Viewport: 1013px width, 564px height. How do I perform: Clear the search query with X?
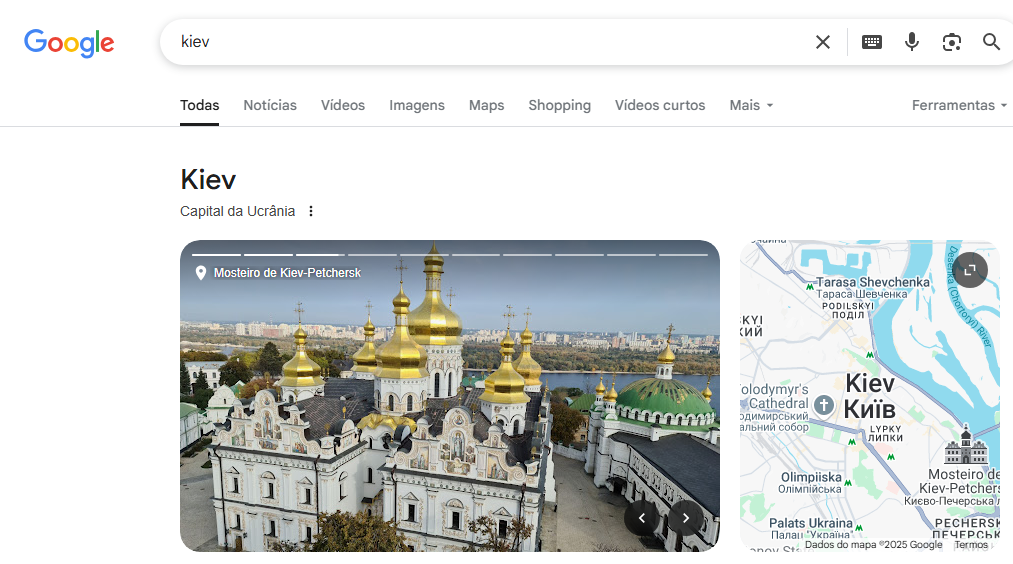tap(822, 42)
